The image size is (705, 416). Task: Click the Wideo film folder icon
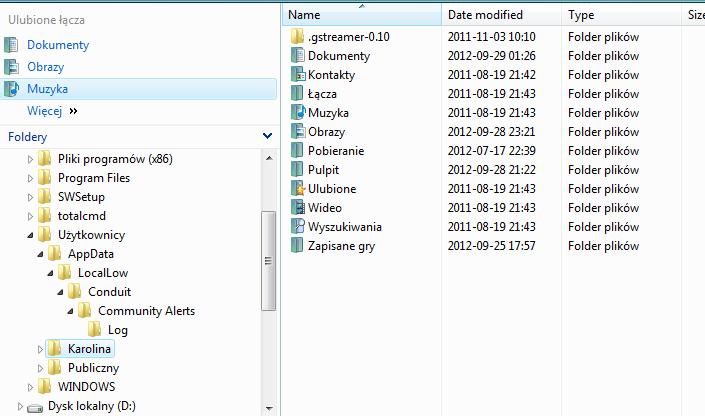click(298, 207)
